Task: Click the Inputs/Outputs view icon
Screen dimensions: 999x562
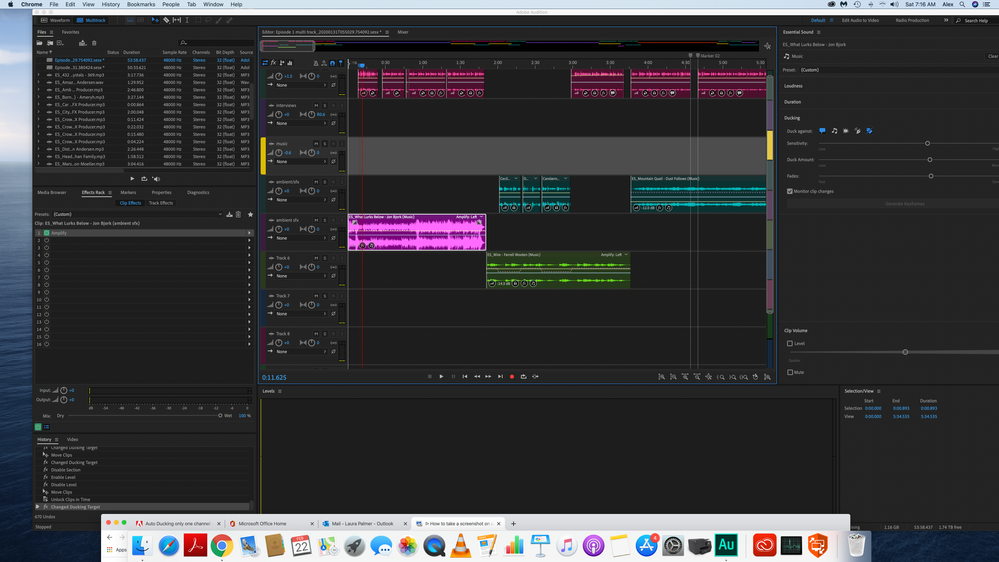Action: point(265,62)
